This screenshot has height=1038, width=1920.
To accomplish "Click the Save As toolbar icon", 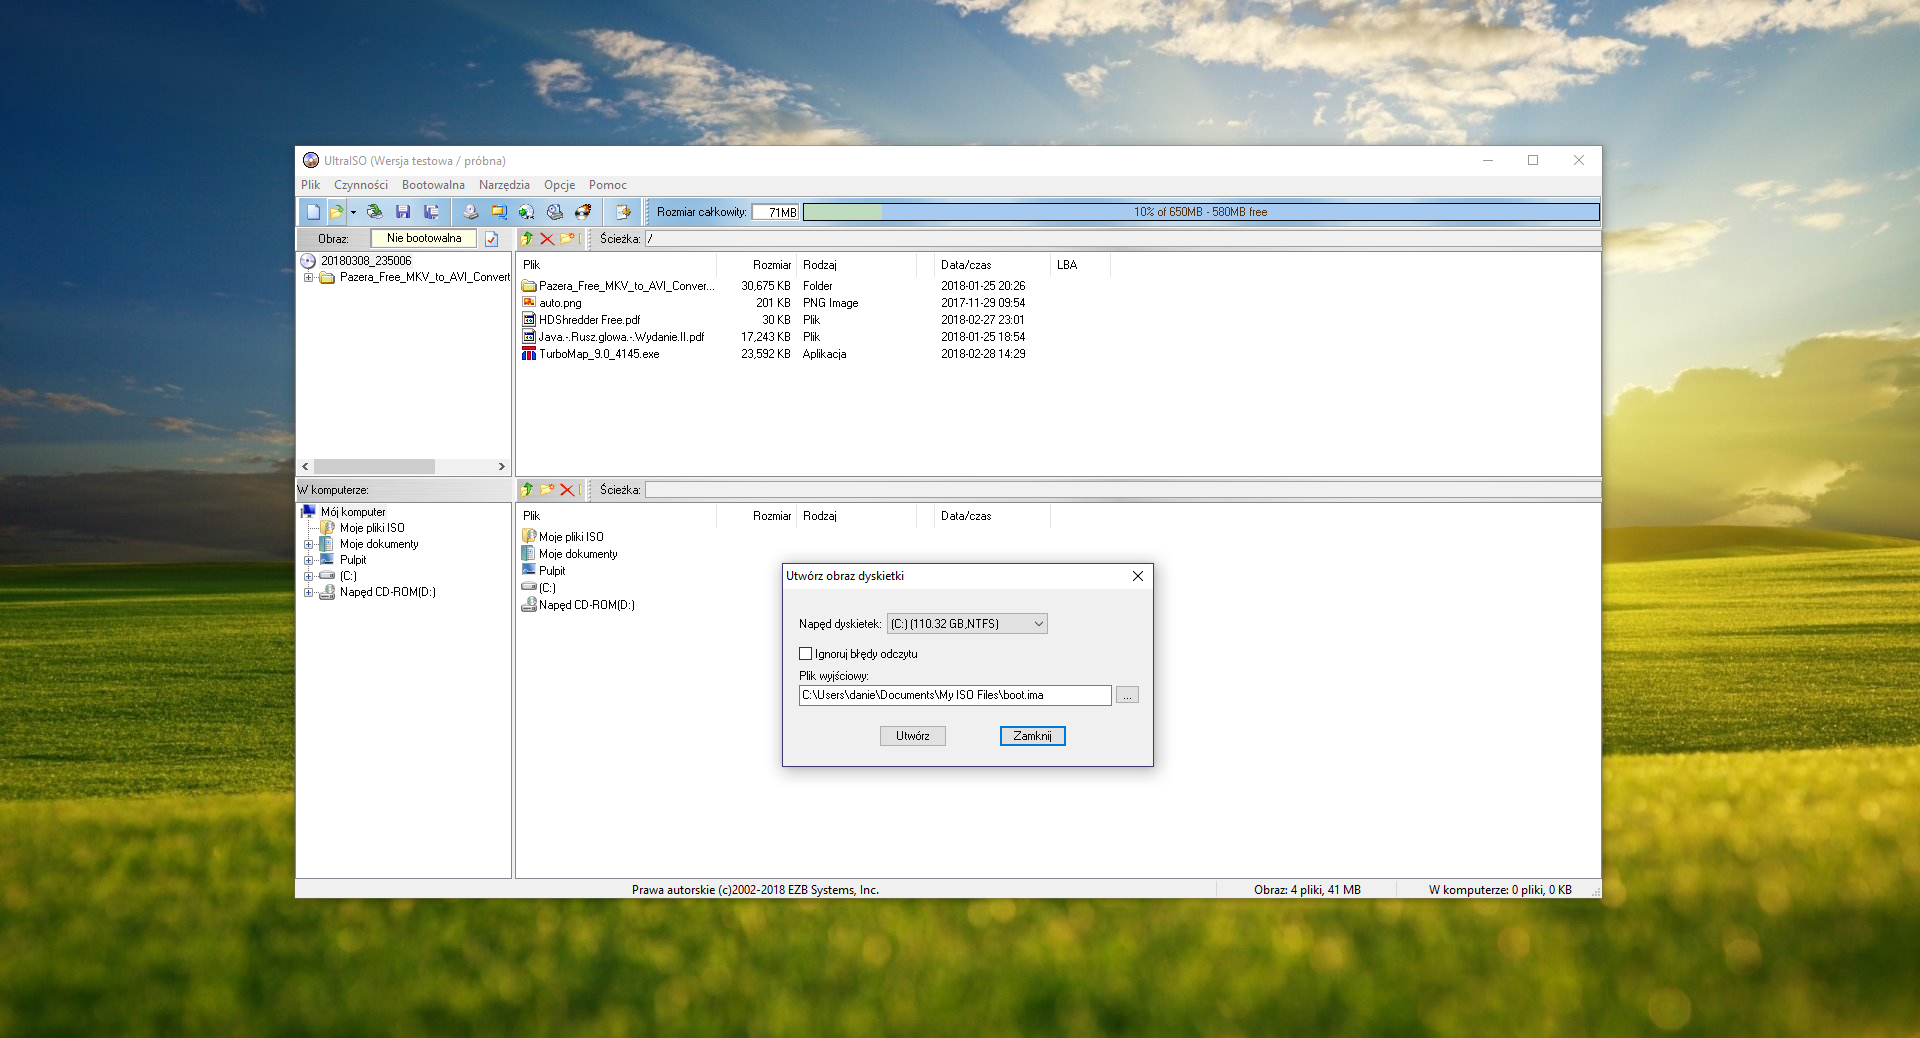I will [431, 212].
